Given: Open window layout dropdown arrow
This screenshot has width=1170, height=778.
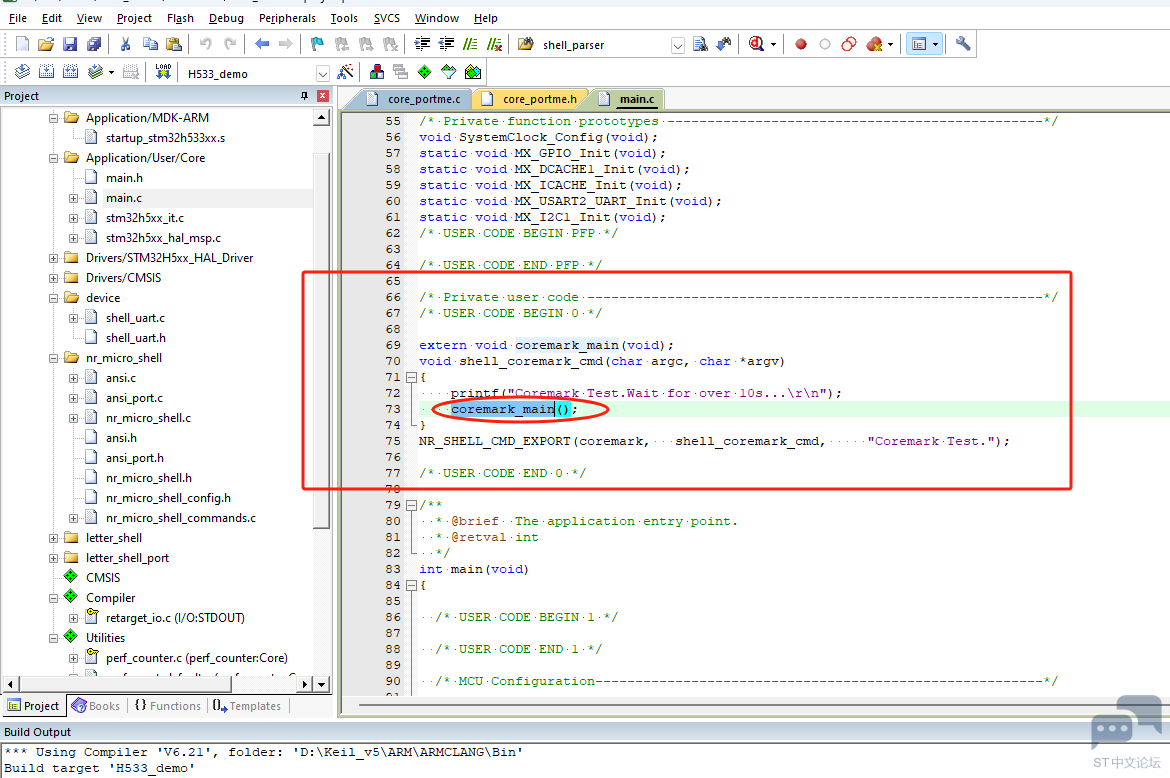Looking at the screenshot, I should (x=935, y=44).
